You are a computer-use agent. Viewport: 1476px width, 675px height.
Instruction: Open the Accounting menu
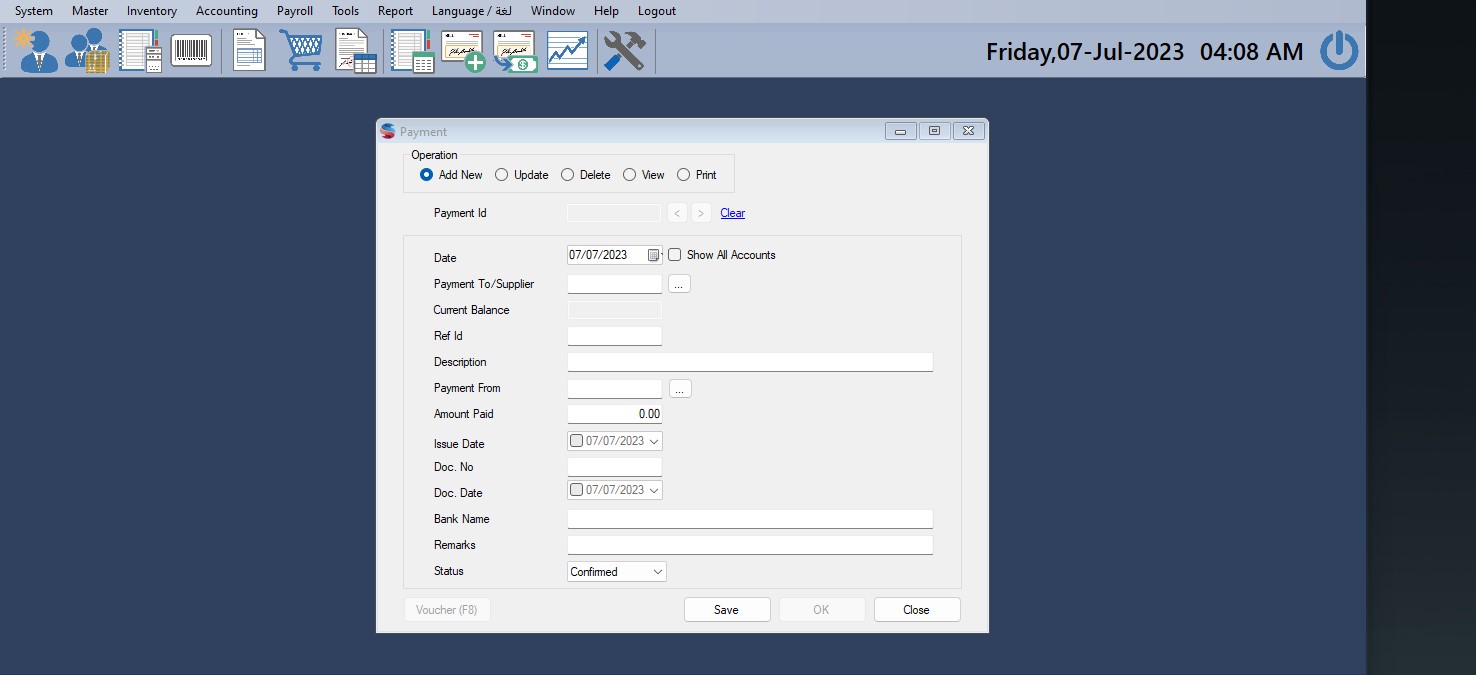tap(227, 11)
